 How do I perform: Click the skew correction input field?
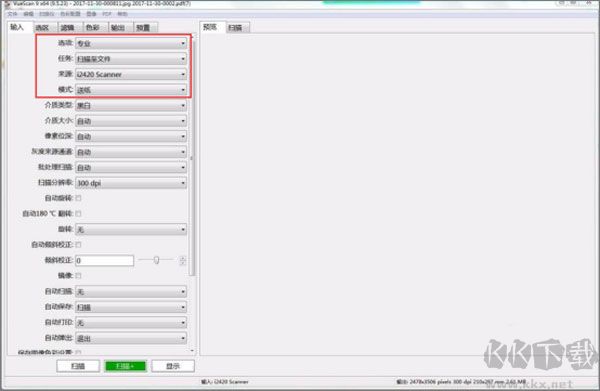point(104,261)
